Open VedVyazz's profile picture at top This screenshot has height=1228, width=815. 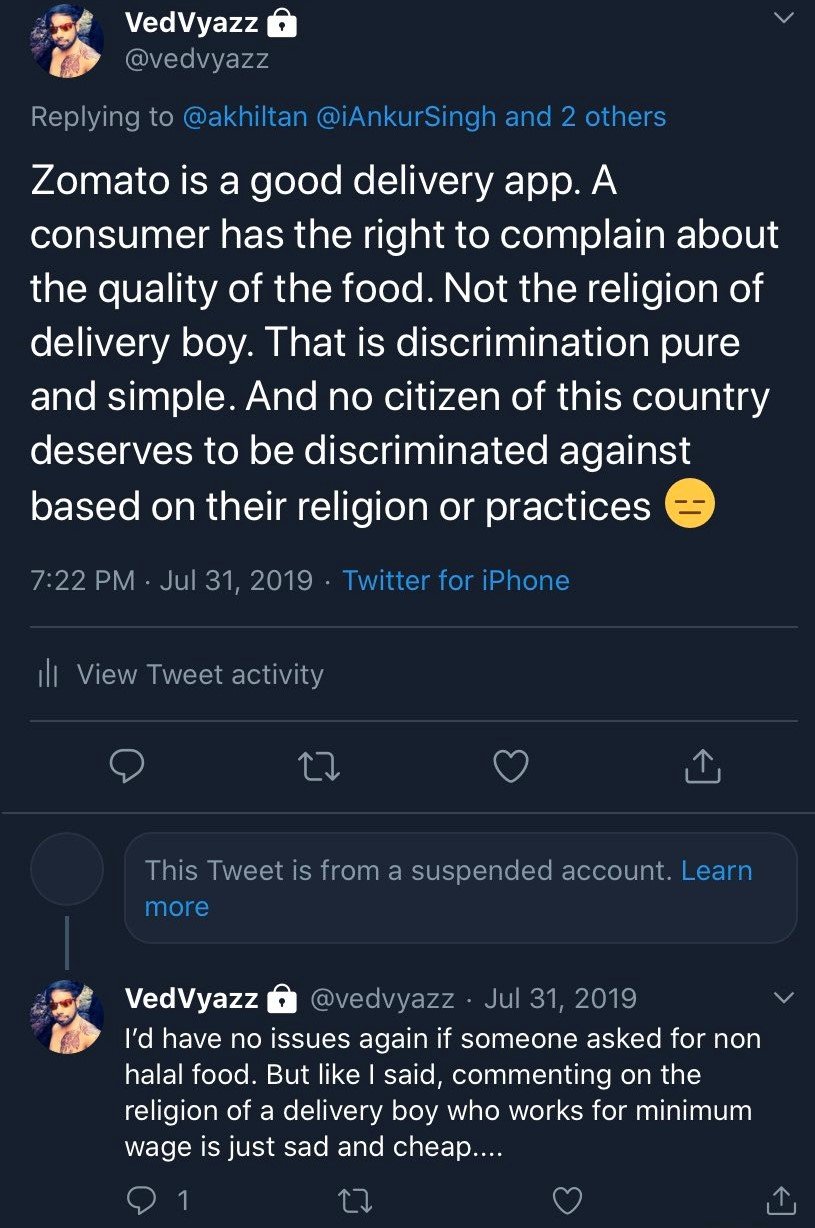[68, 40]
